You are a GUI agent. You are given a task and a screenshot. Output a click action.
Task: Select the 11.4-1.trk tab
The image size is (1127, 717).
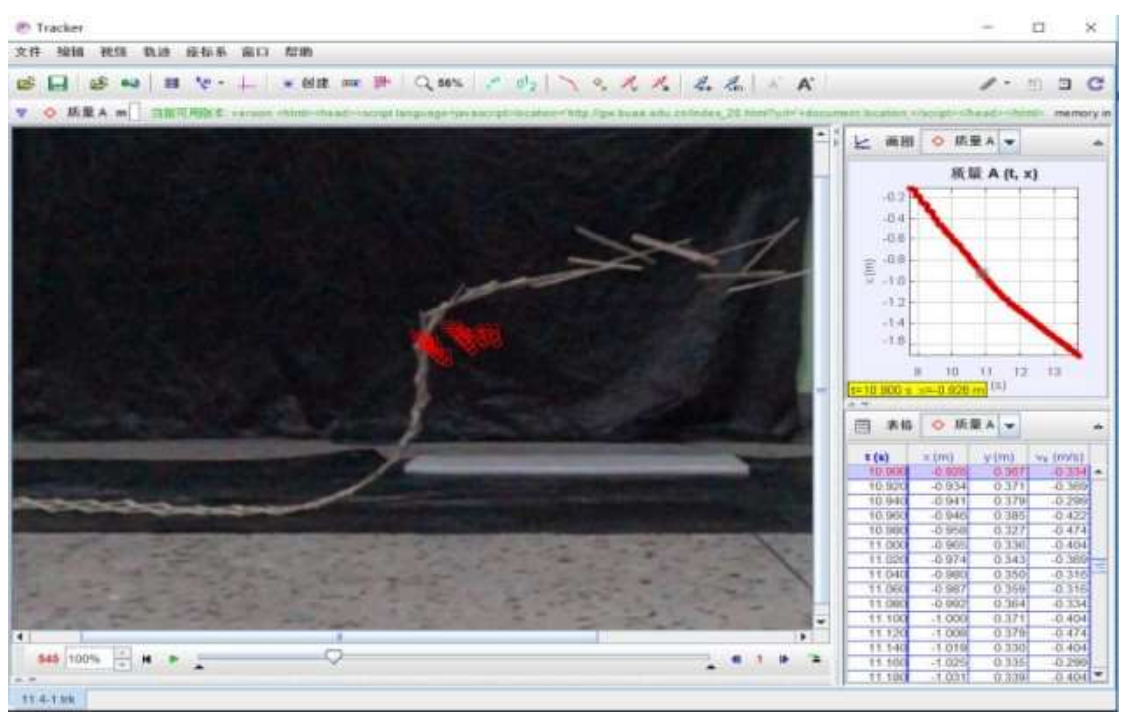click(47, 698)
